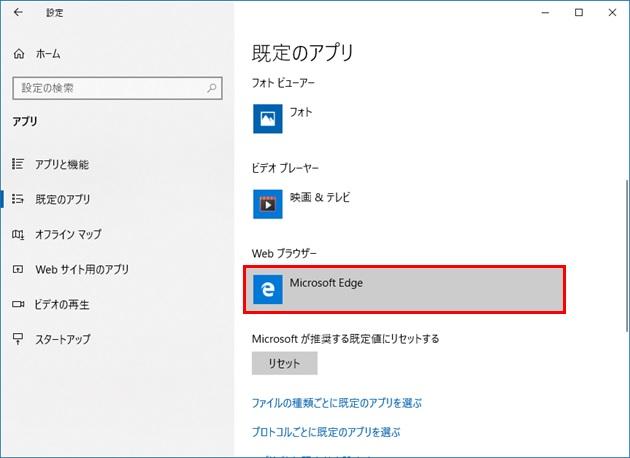Open the ホーム settings page
Screen dimensions: 630x458
tap(48, 54)
